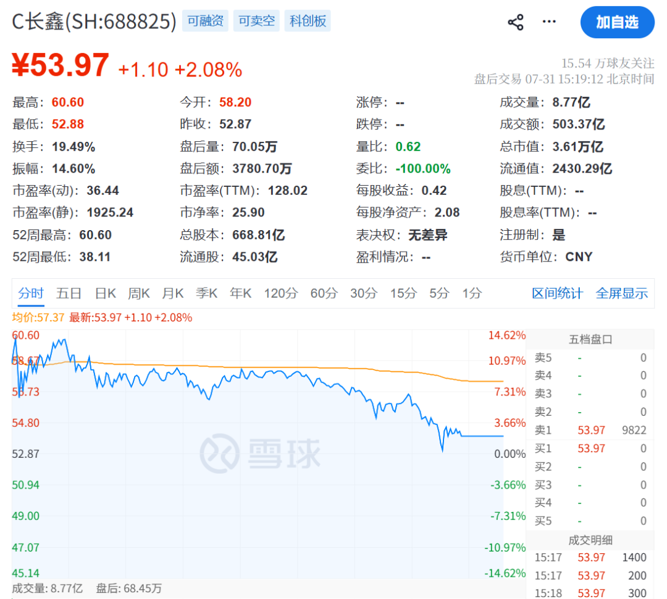This screenshot has width=667, height=599.
Task: Click the 买5 order row
Action: coord(590,521)
